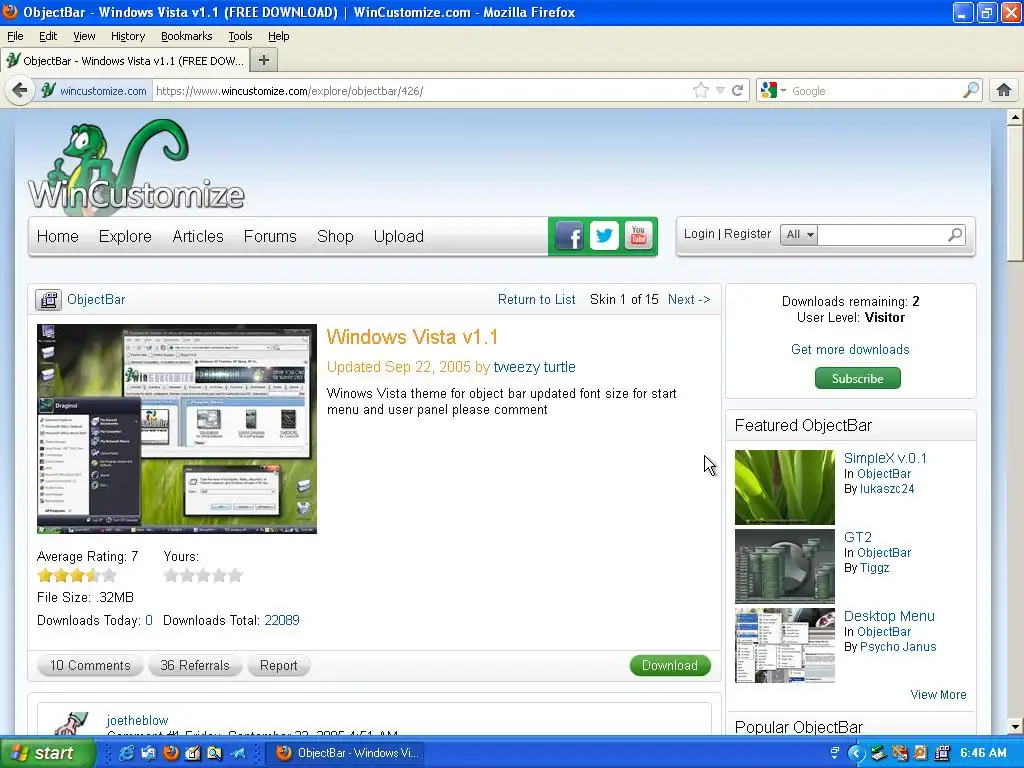
Task: Go to the Forums navigation item
Action: 270,236
